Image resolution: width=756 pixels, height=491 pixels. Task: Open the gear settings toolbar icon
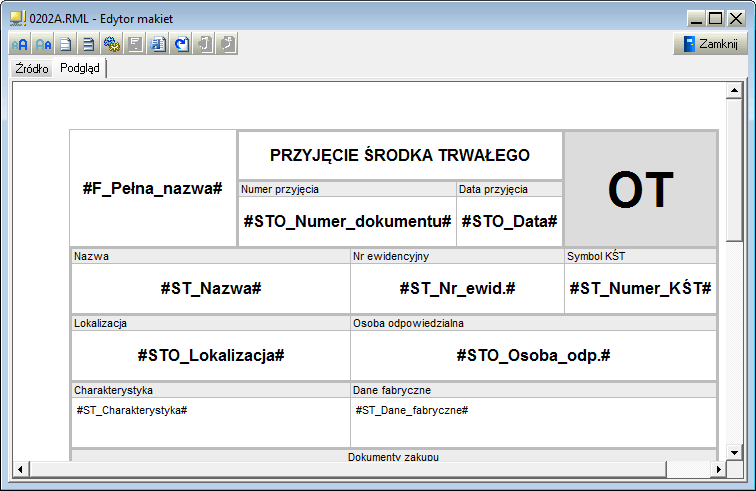(111, 45)
